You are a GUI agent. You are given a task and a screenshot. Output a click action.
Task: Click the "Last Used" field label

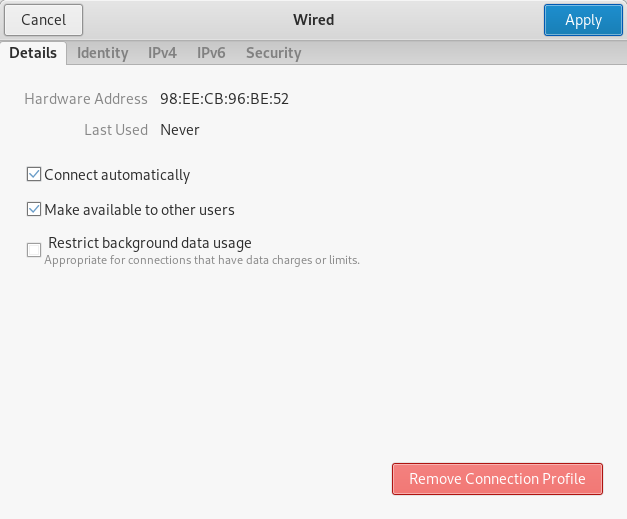click(x=116, y=130)
